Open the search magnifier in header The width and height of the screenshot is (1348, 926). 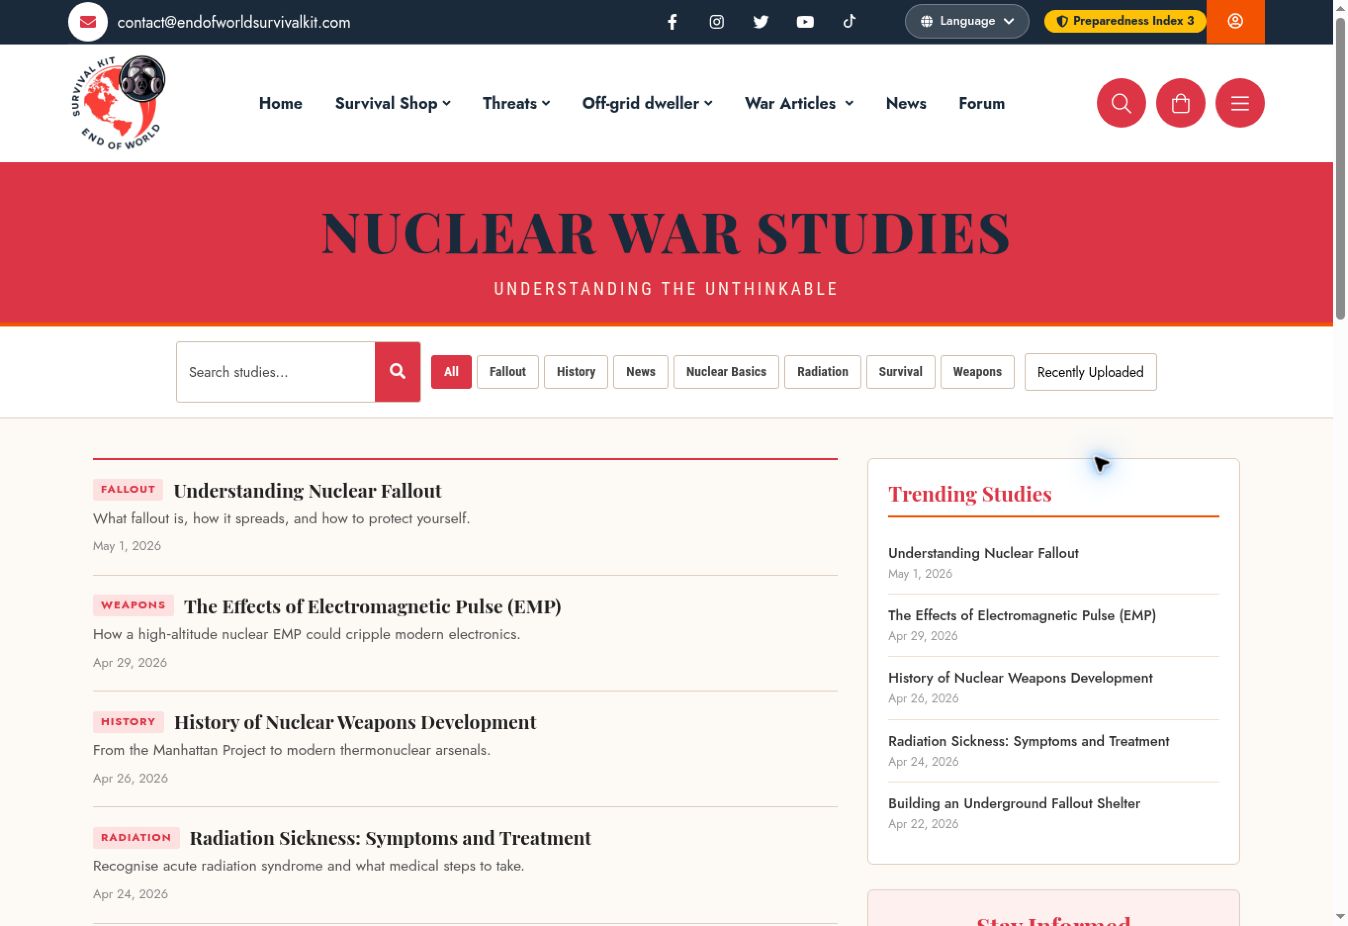point(1121,103)
